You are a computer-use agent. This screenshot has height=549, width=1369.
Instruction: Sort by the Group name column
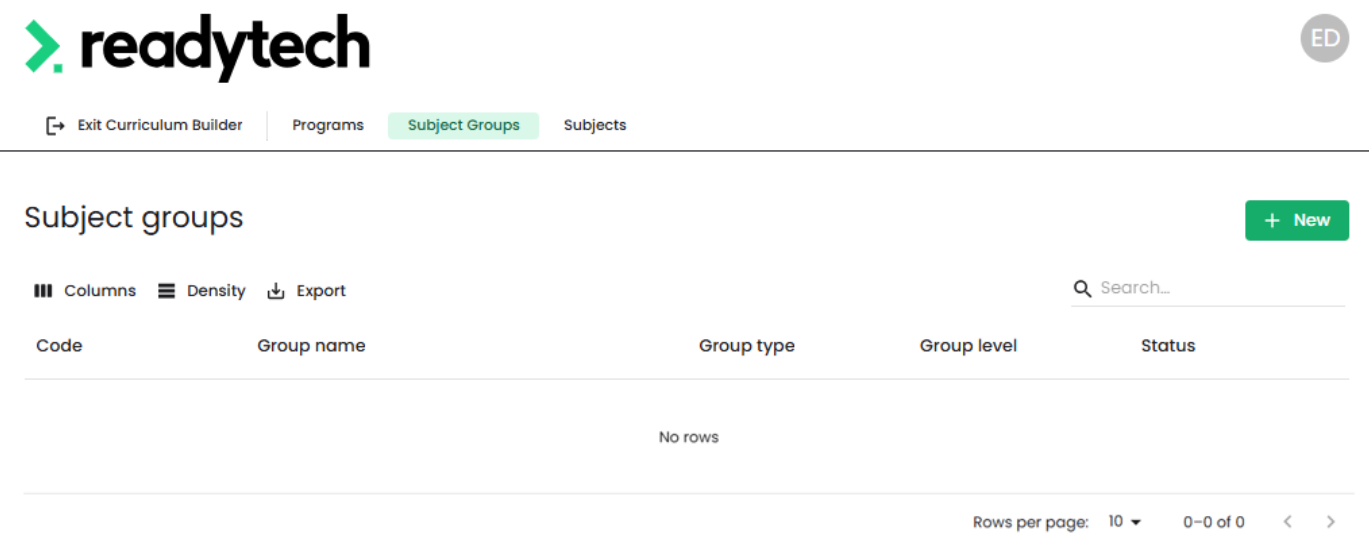coord(311,346)
